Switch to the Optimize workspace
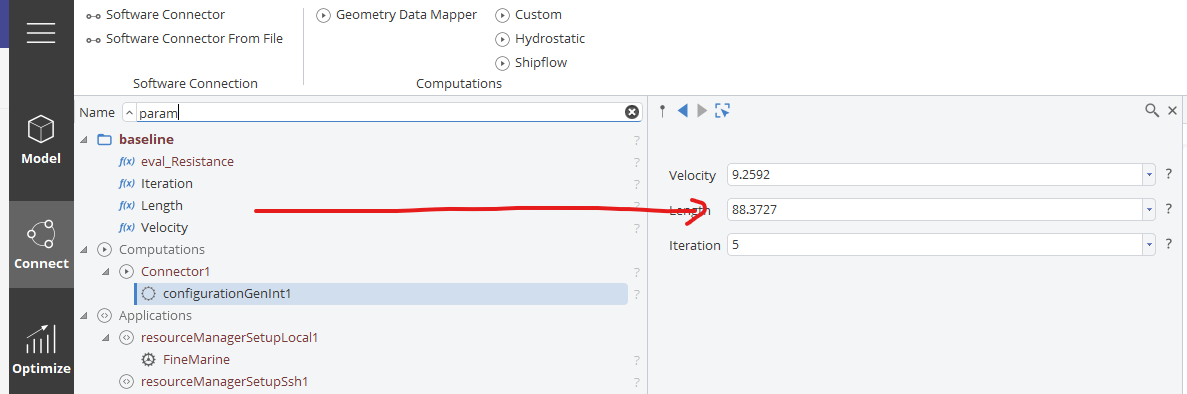 [41, 350]
